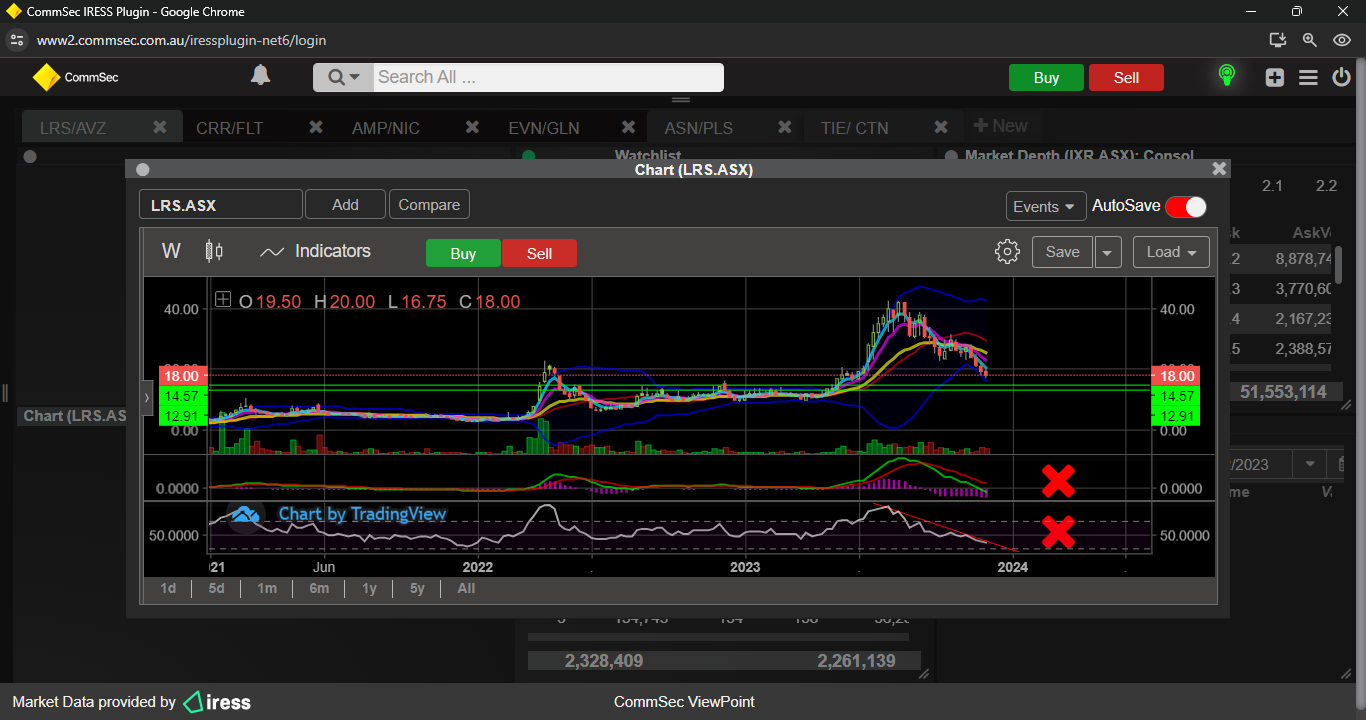Click the power logout icon
The width and height of the screenshot is (1366, 720).
pos(1342,77)
